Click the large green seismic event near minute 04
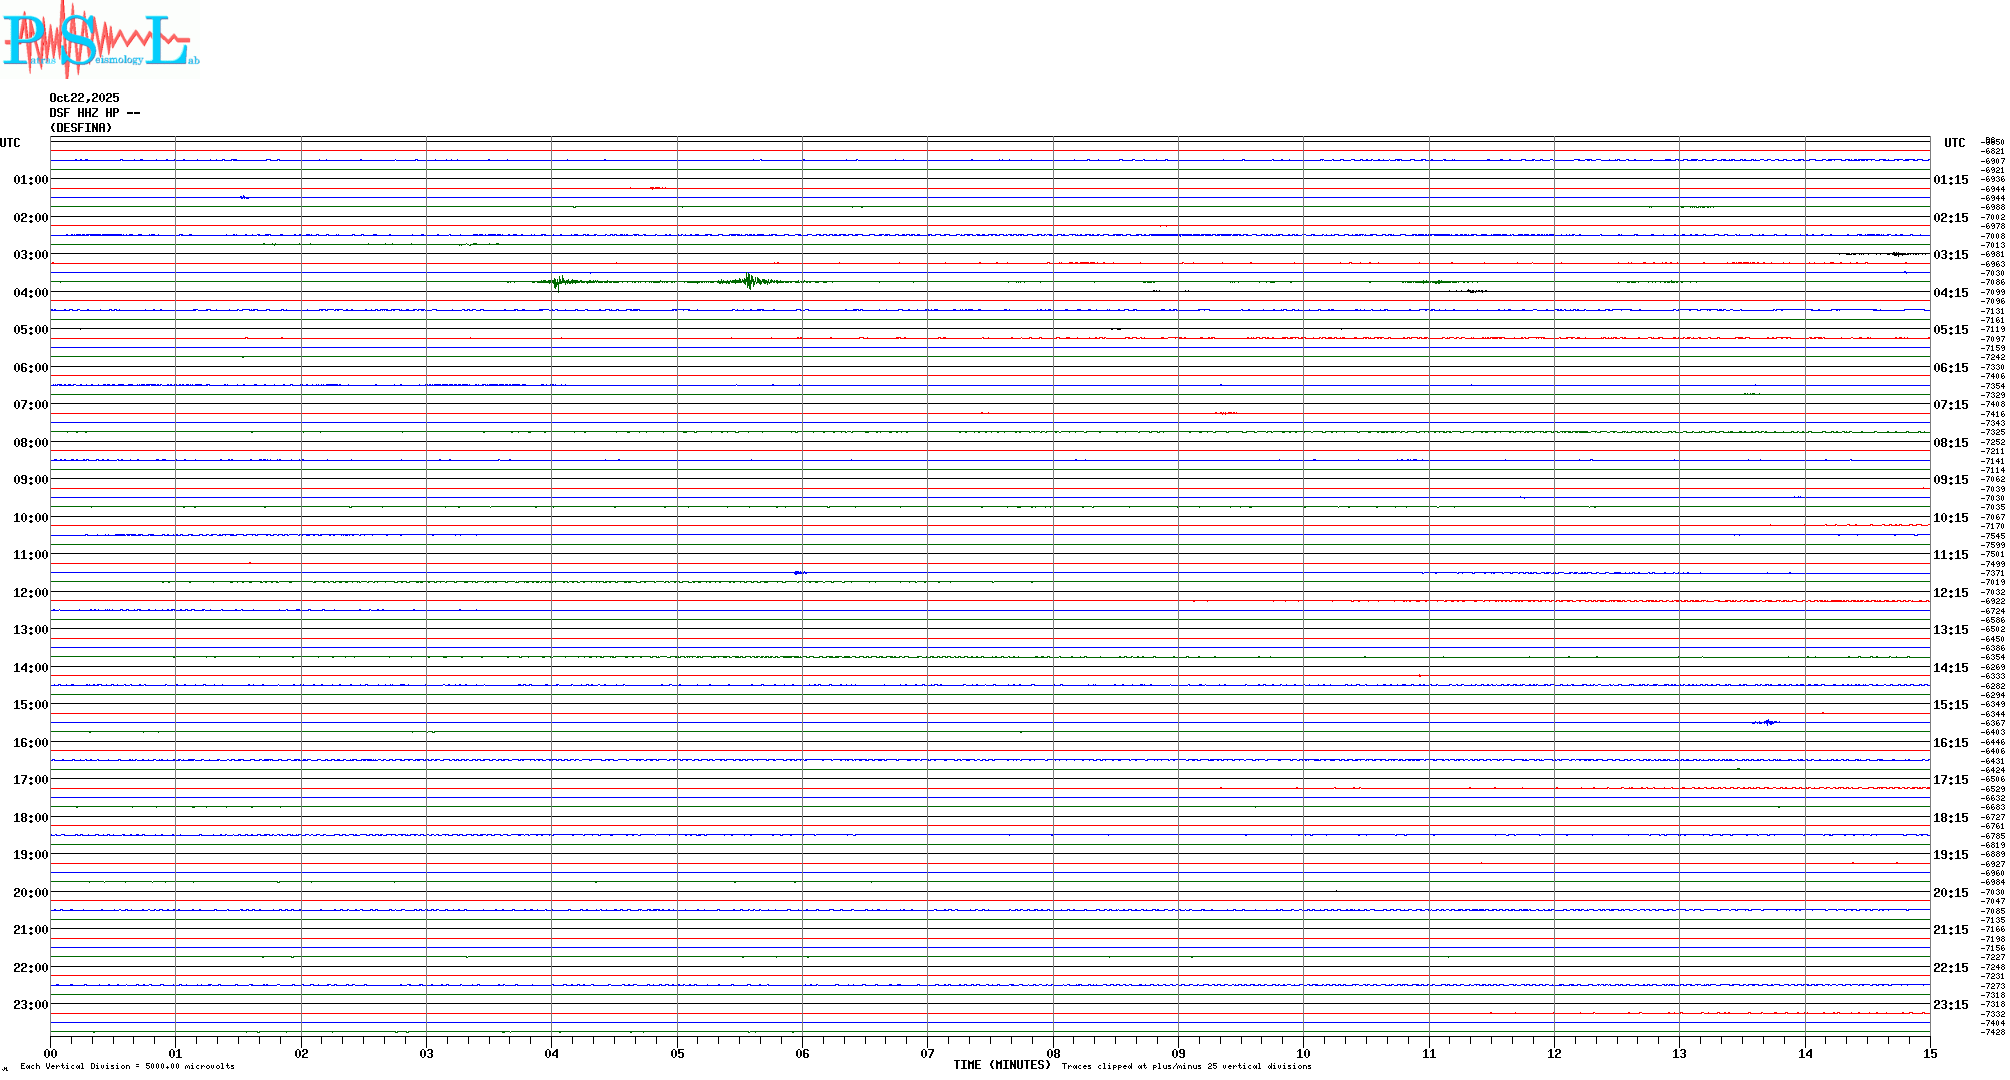The height and width of the screenshot is (1080, 2010). 557,282
